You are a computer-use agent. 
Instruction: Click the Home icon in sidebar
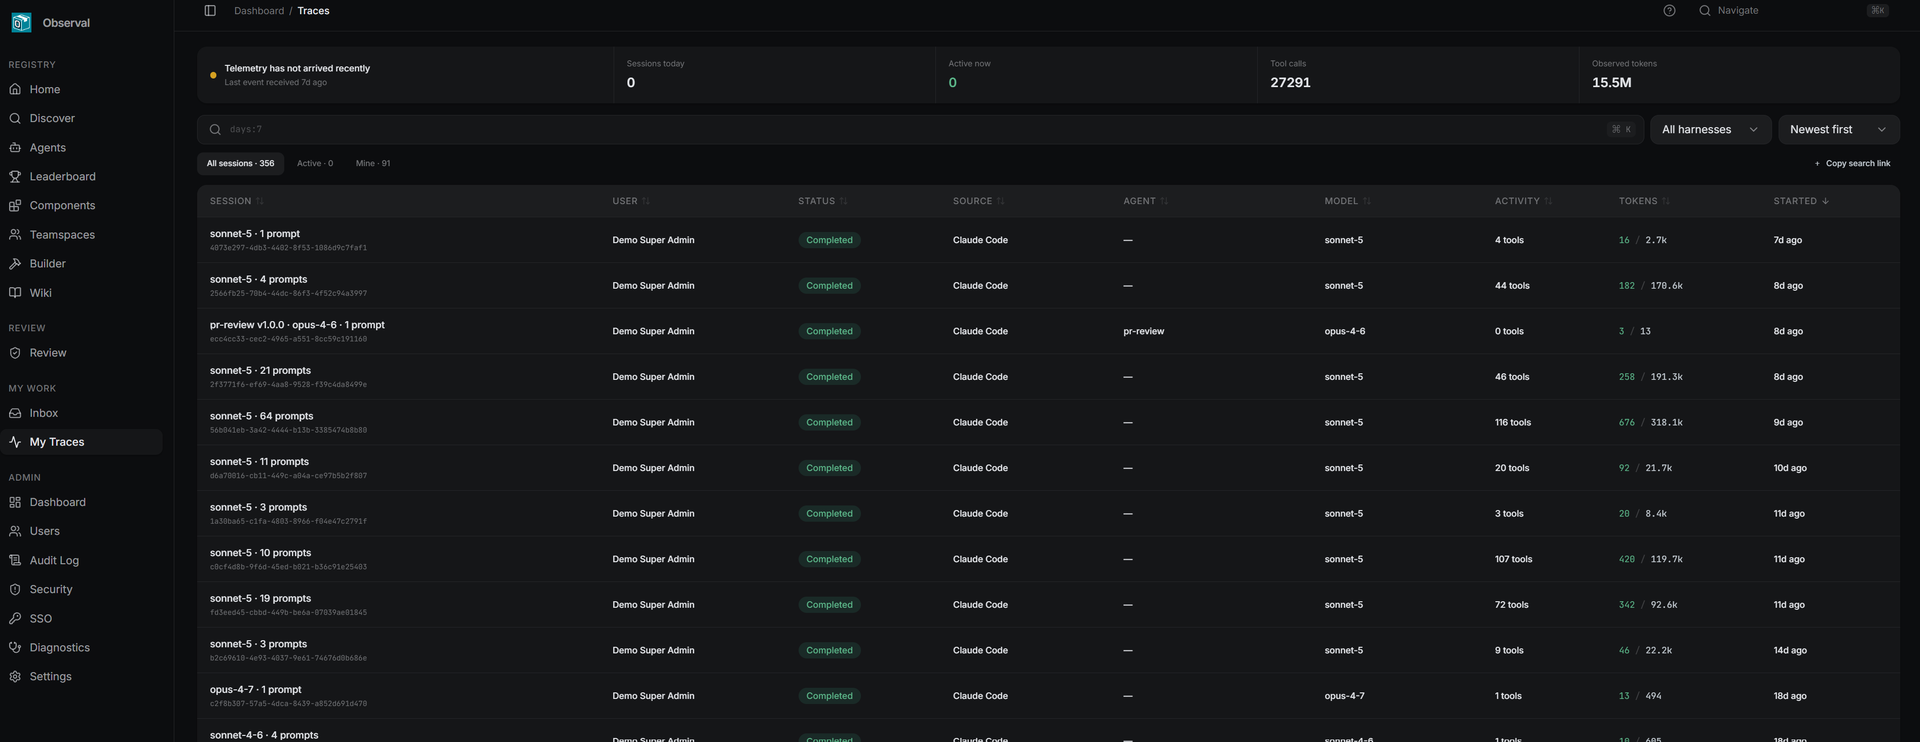tap(15, 89)
